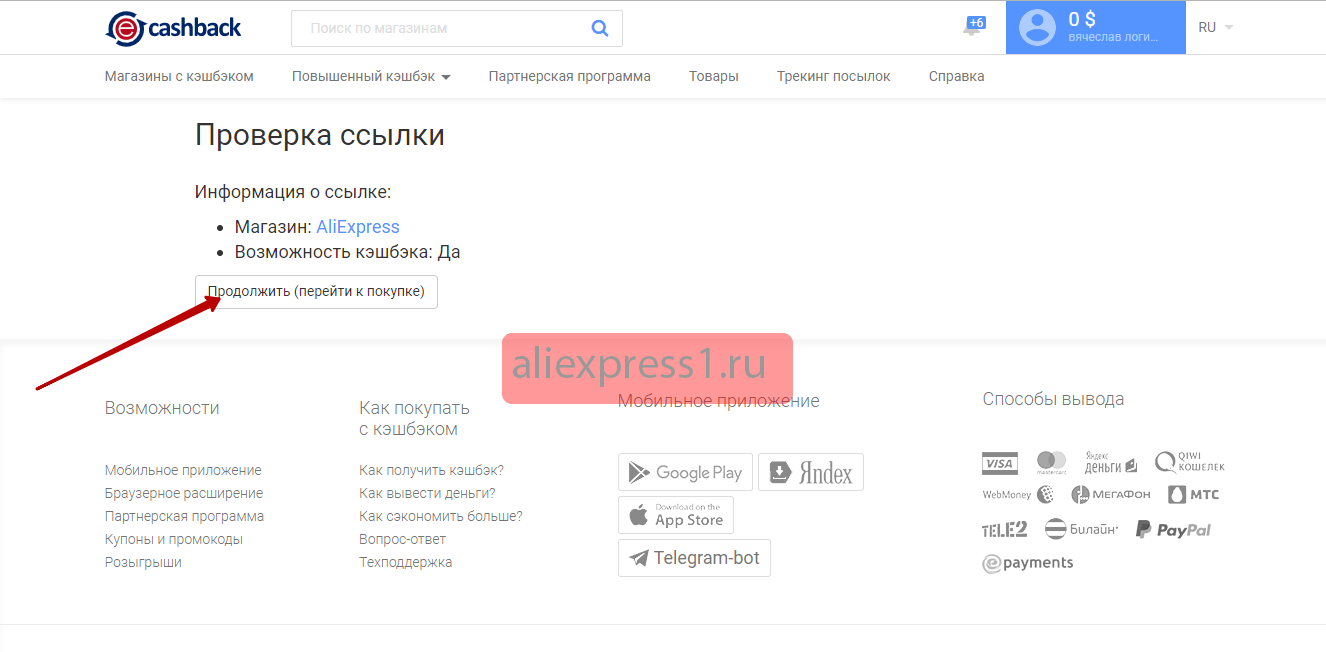The image size is (1326, 652).
Task: Open the account balance 0 $ panel
Action: (x=1096, y=27)
